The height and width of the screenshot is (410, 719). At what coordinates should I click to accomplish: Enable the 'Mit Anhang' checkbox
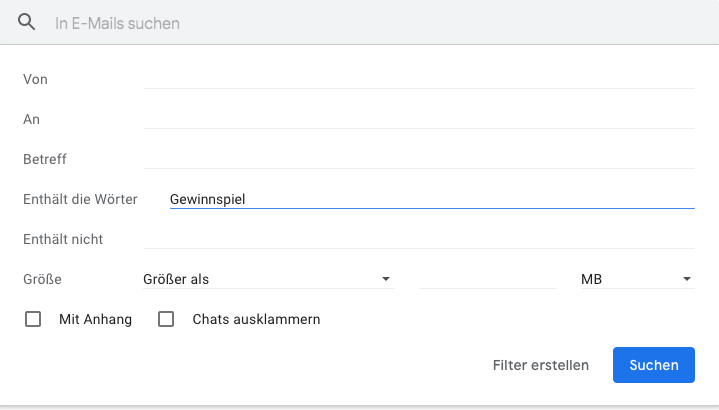coord(33,319)
